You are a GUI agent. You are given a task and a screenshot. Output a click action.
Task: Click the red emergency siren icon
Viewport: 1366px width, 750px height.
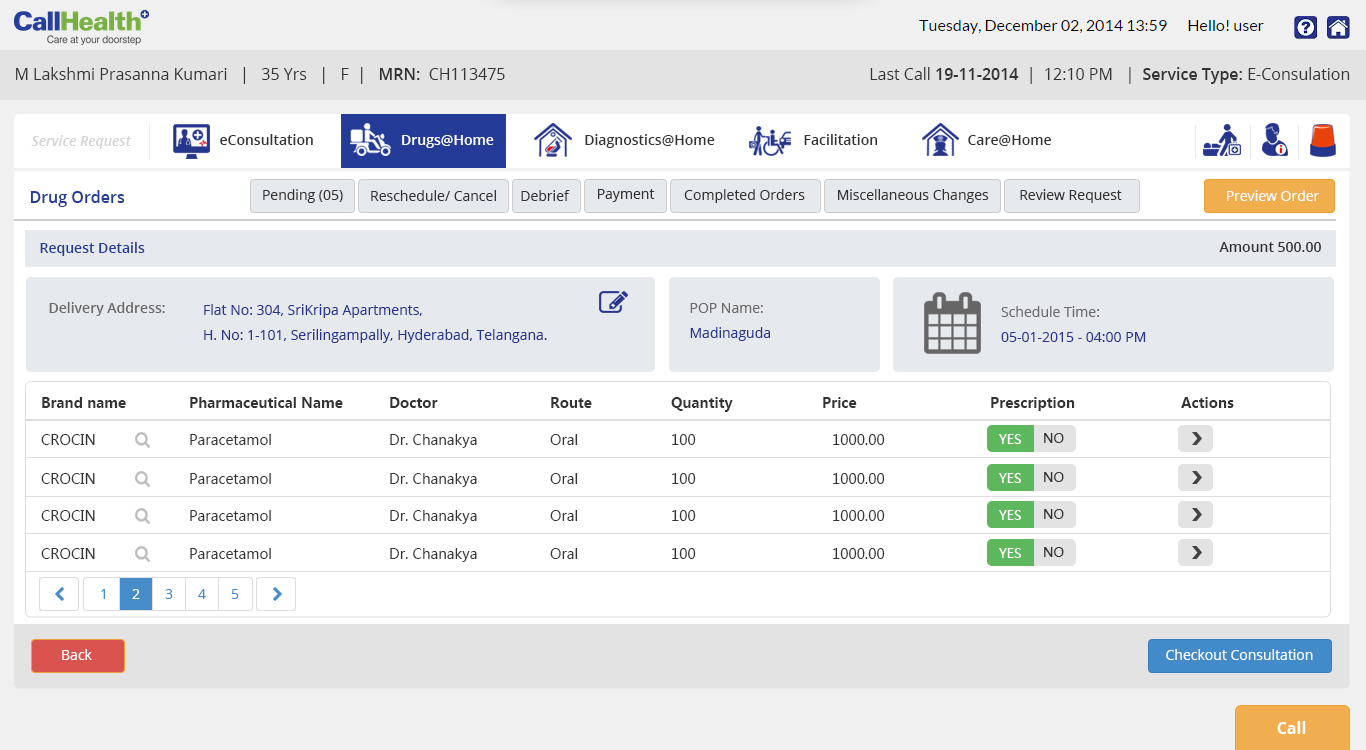coord(1323,141)
